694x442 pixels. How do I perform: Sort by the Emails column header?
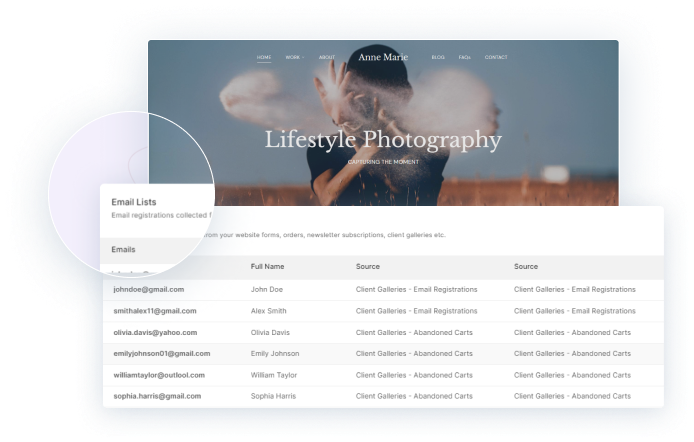click(x=123, y=249)
